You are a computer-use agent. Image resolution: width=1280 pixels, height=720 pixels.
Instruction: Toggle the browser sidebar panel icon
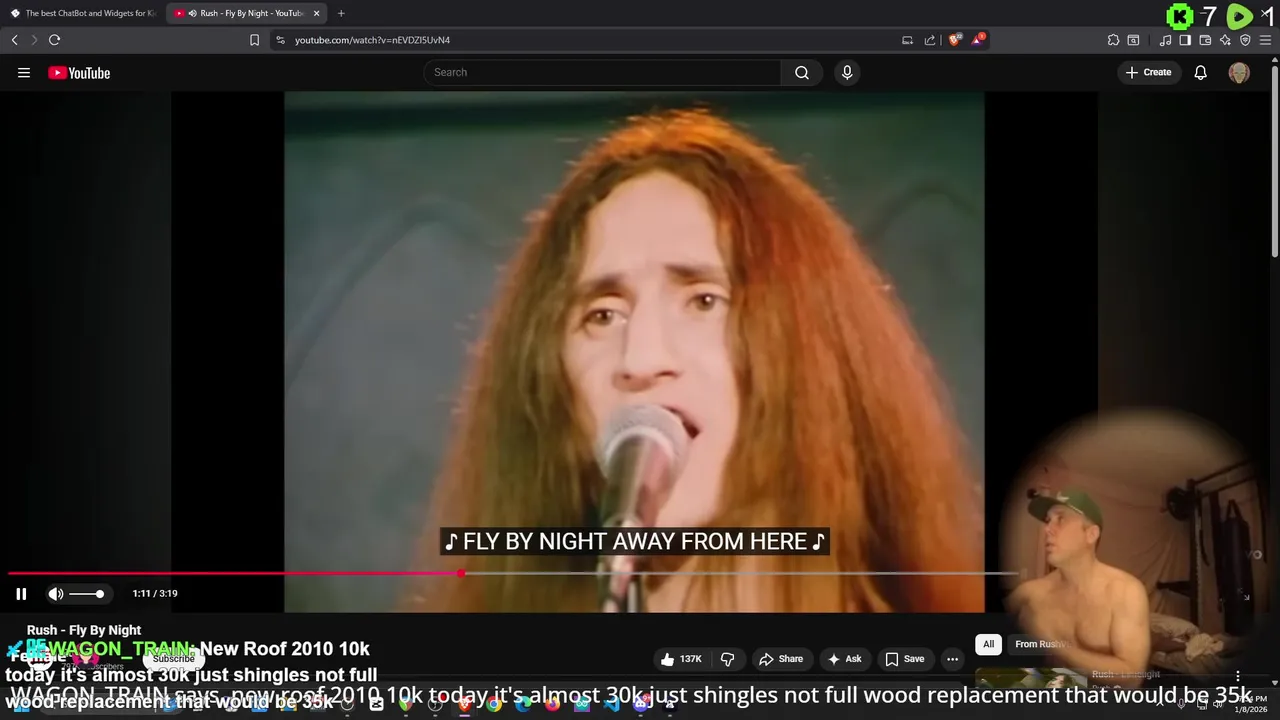(1185, 40)
